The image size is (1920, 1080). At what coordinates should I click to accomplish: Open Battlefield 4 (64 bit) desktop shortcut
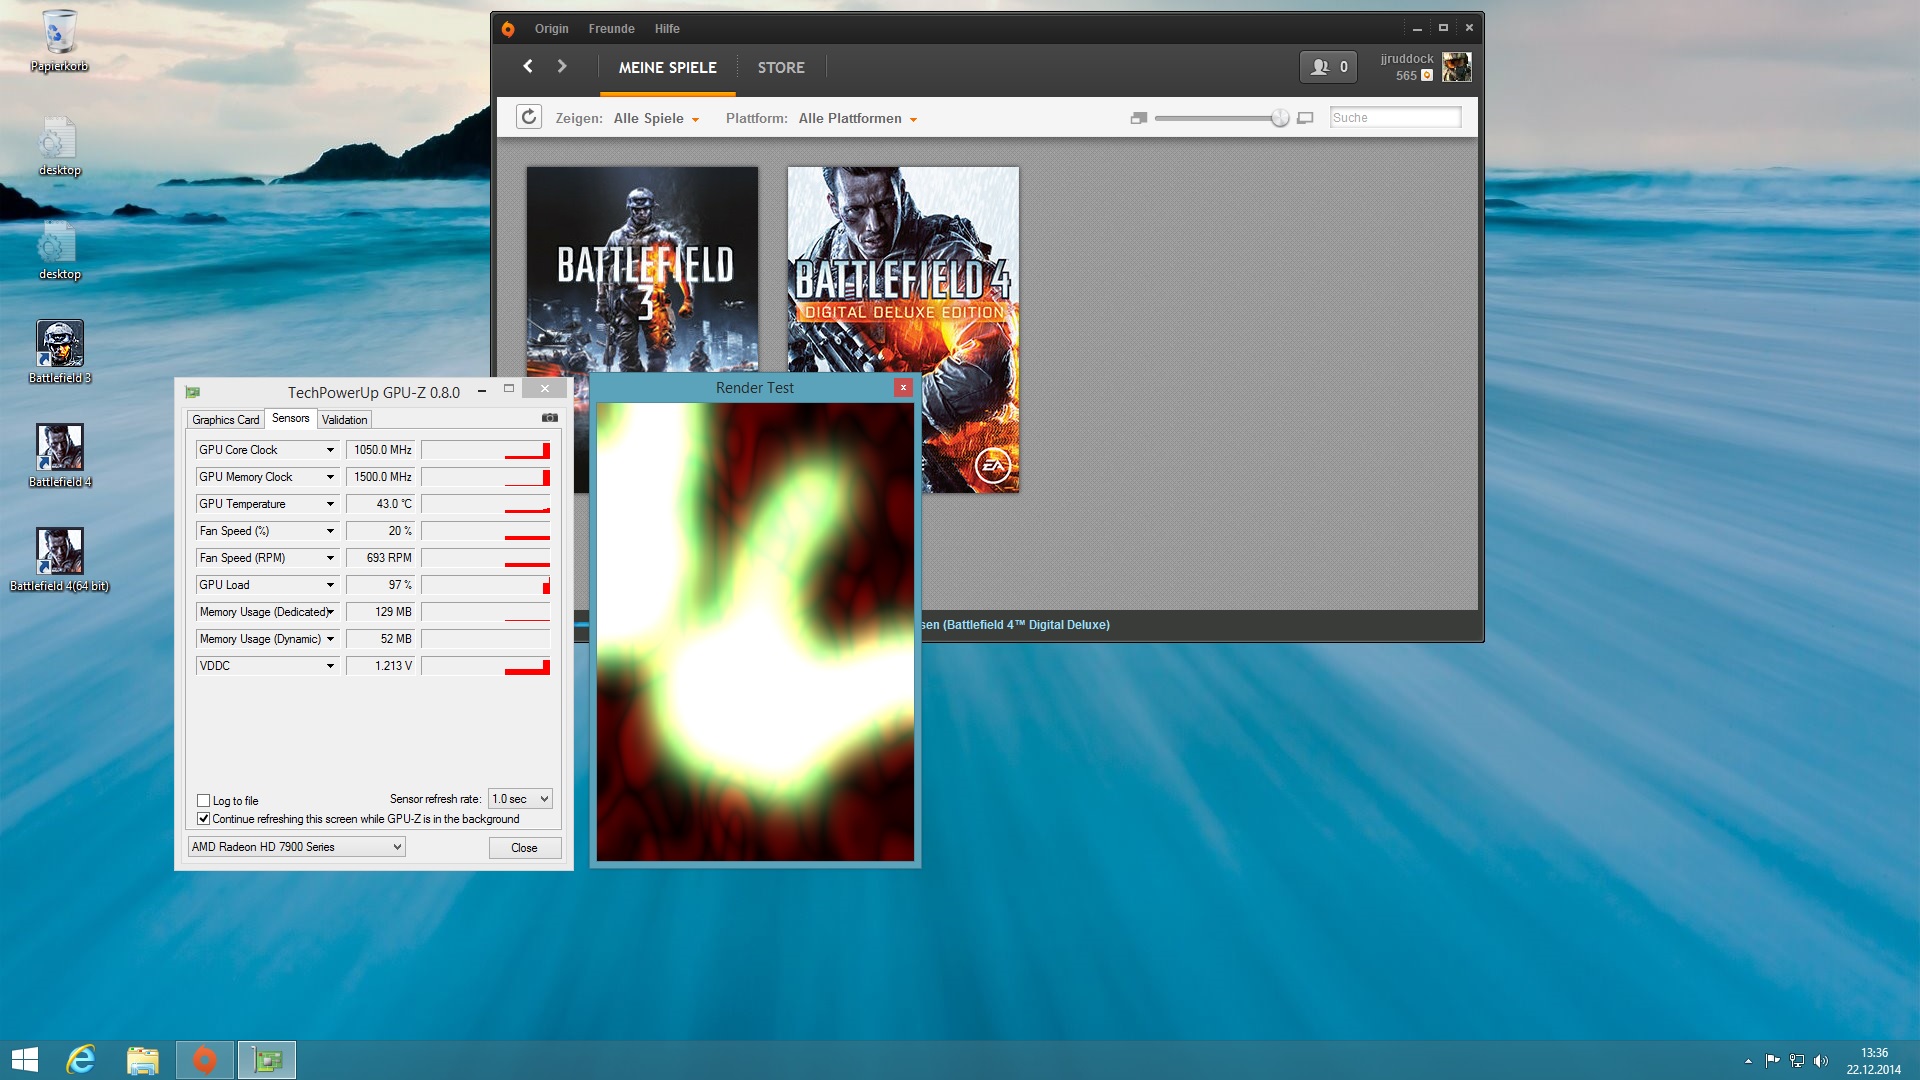(59, 551)
